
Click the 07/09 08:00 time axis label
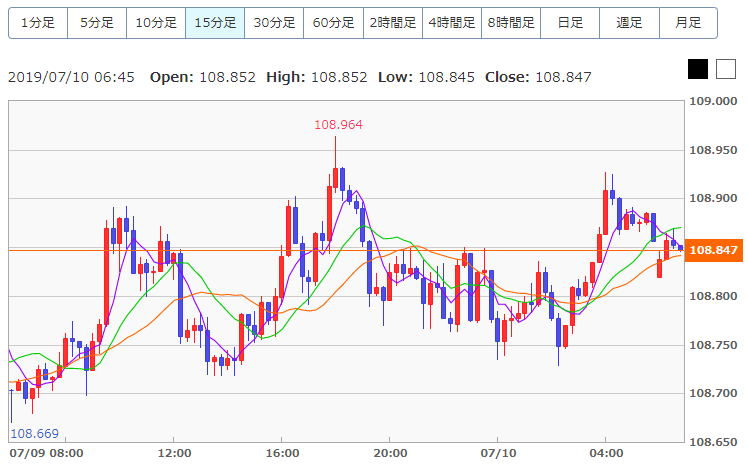coord(46,453)
